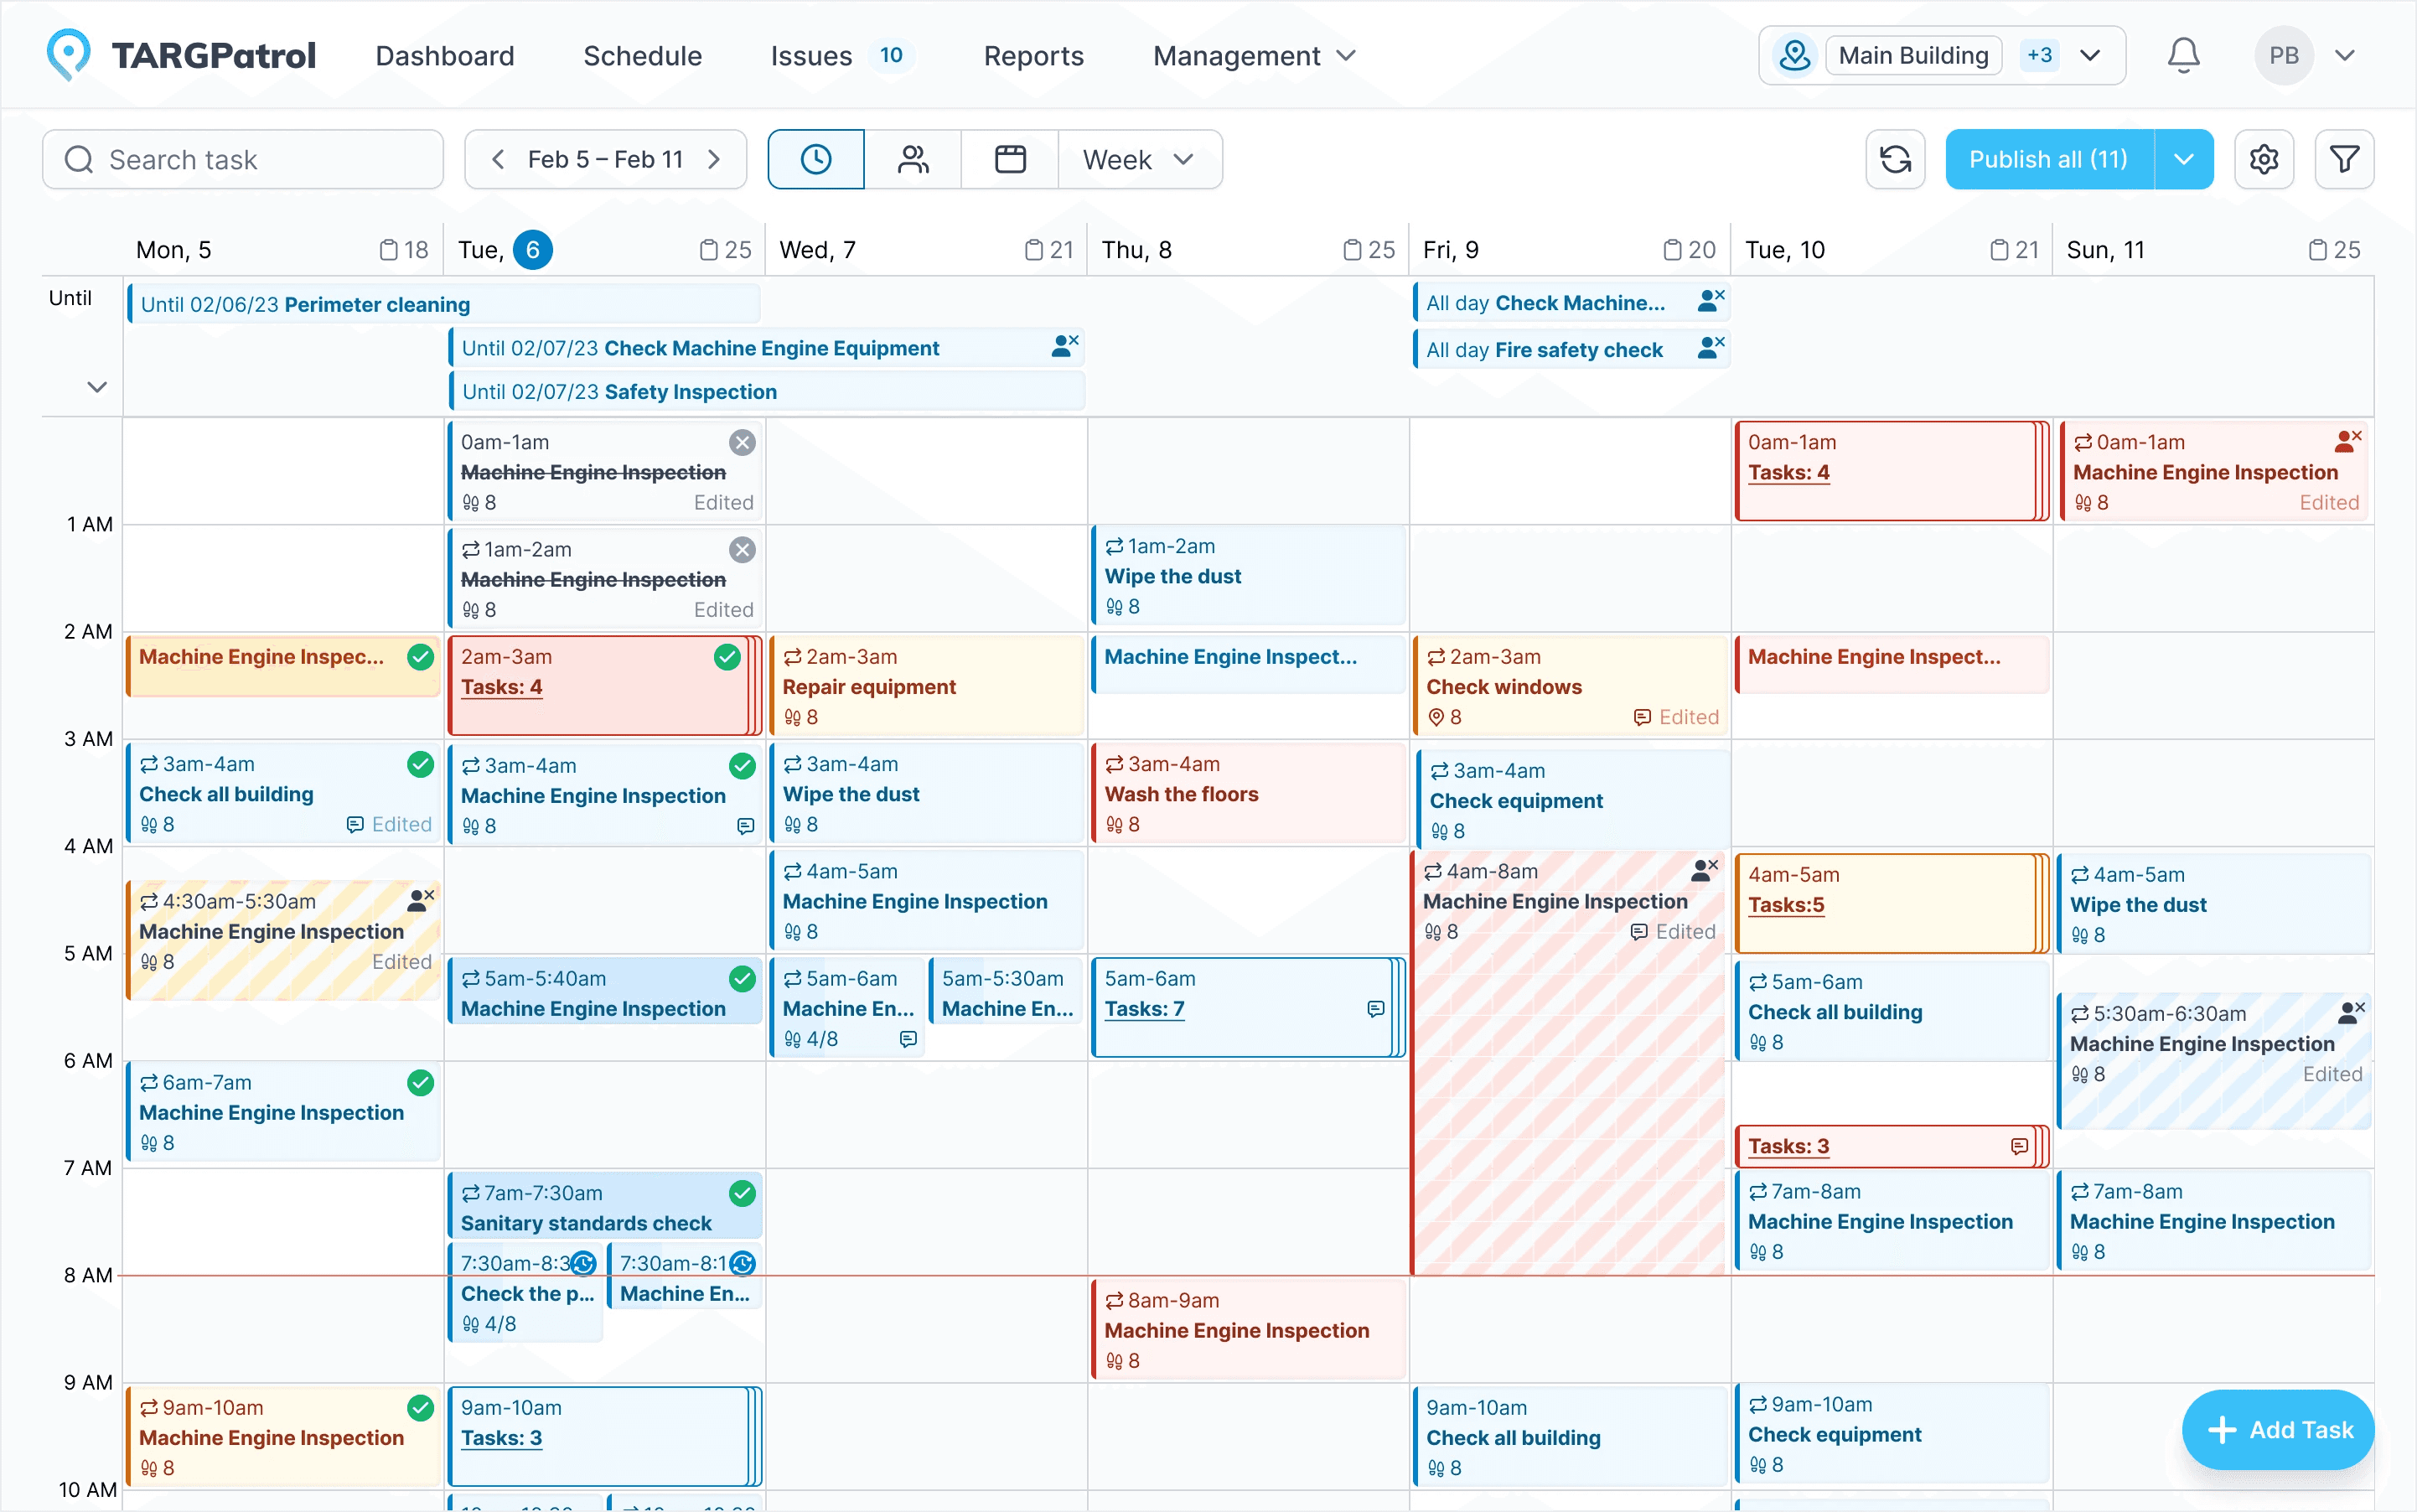Click the Search task field

[x=242, y=159]
